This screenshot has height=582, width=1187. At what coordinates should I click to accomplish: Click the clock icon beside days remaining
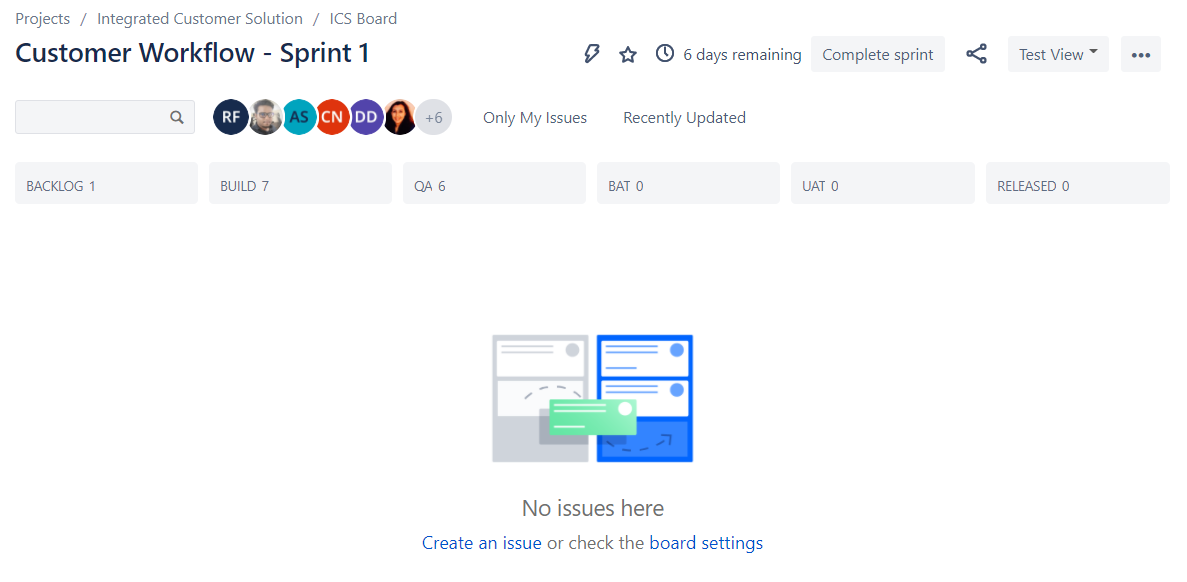click(665, 54)
